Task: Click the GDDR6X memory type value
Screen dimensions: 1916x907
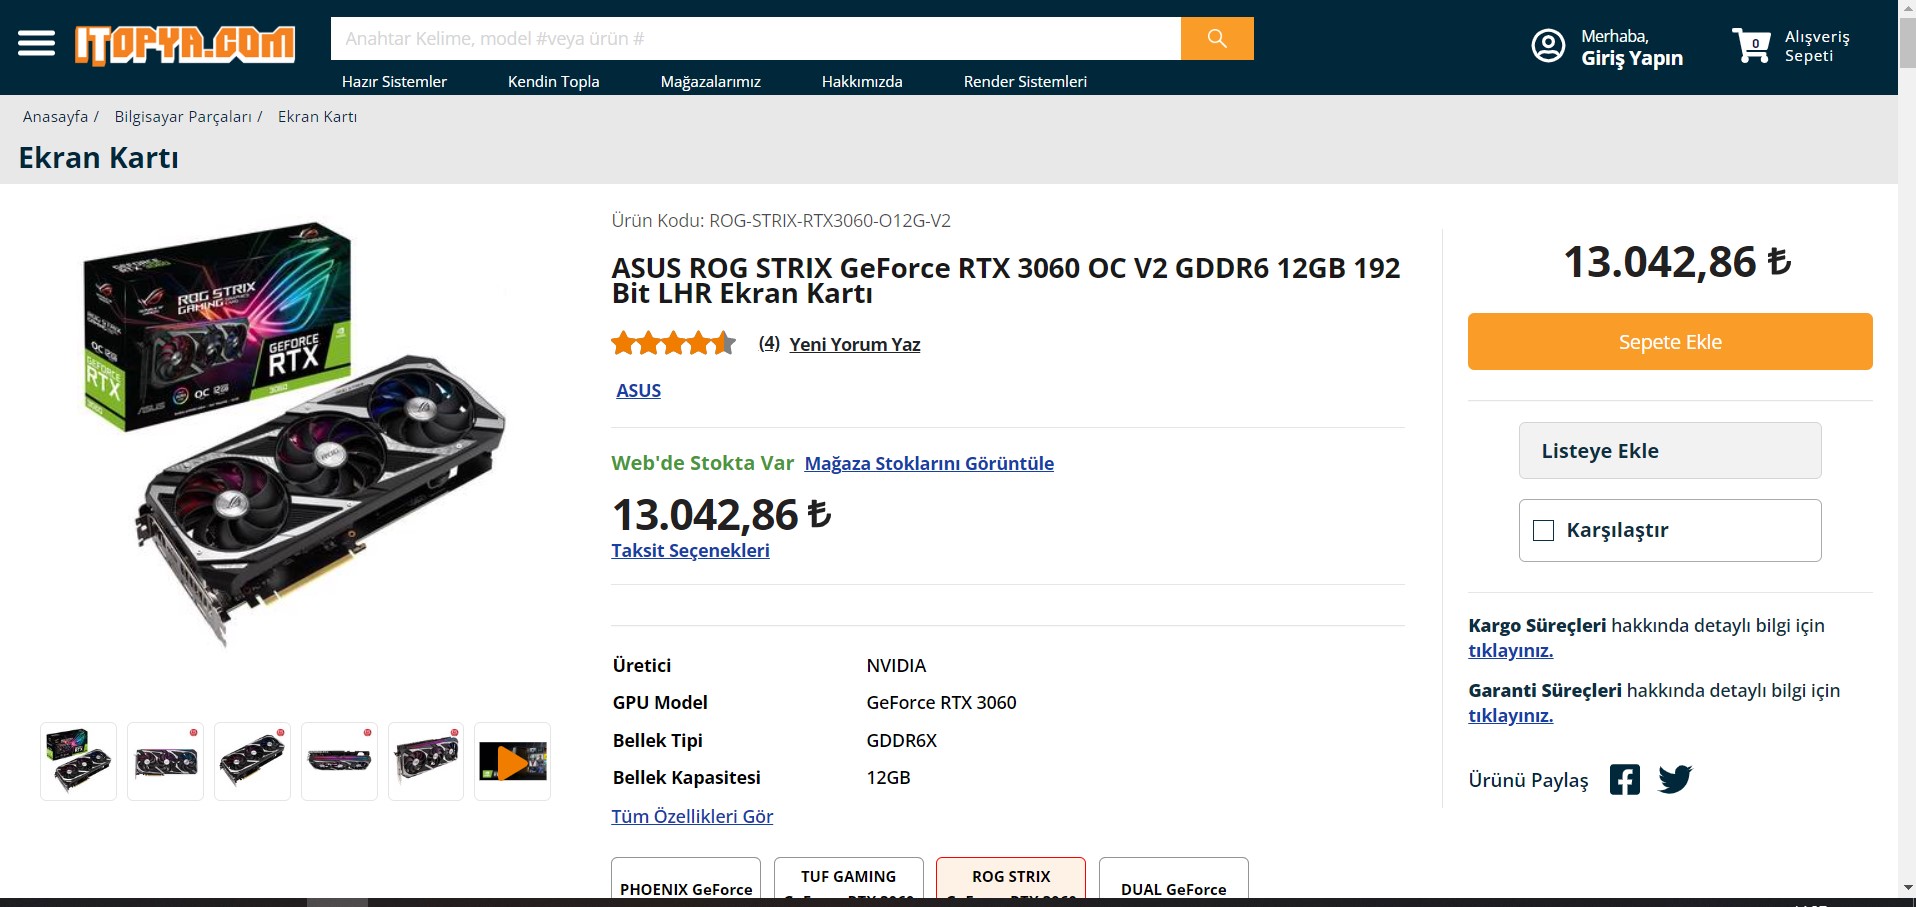Action: coord(901,740)
